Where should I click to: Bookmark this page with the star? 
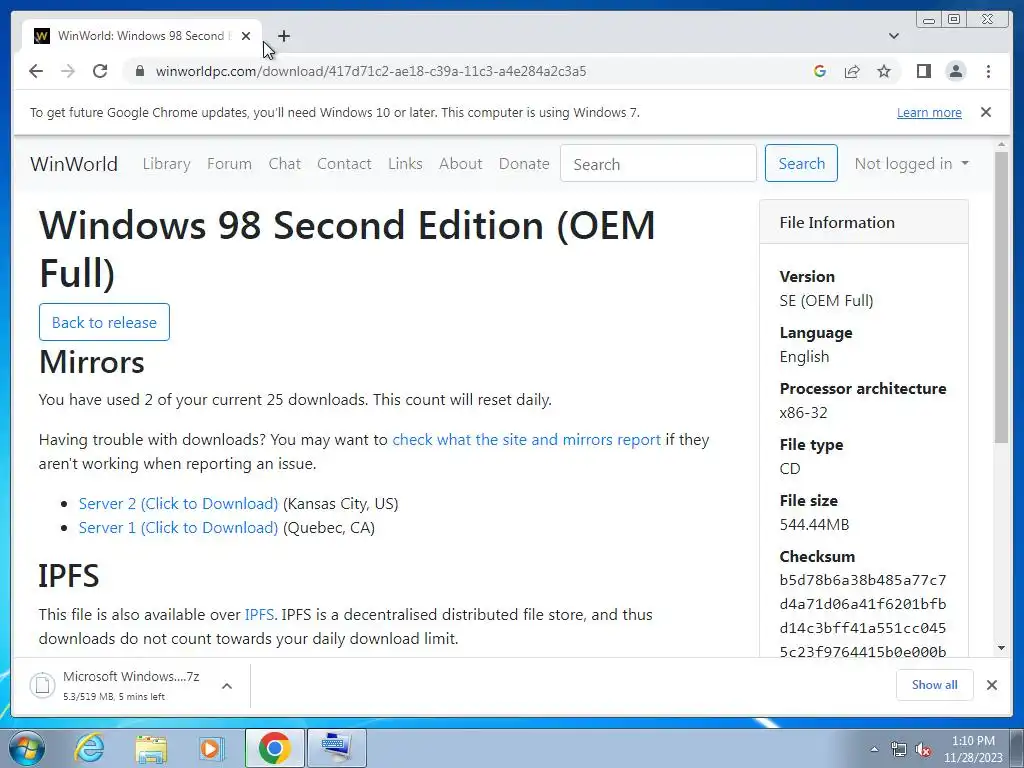point(884,71)
